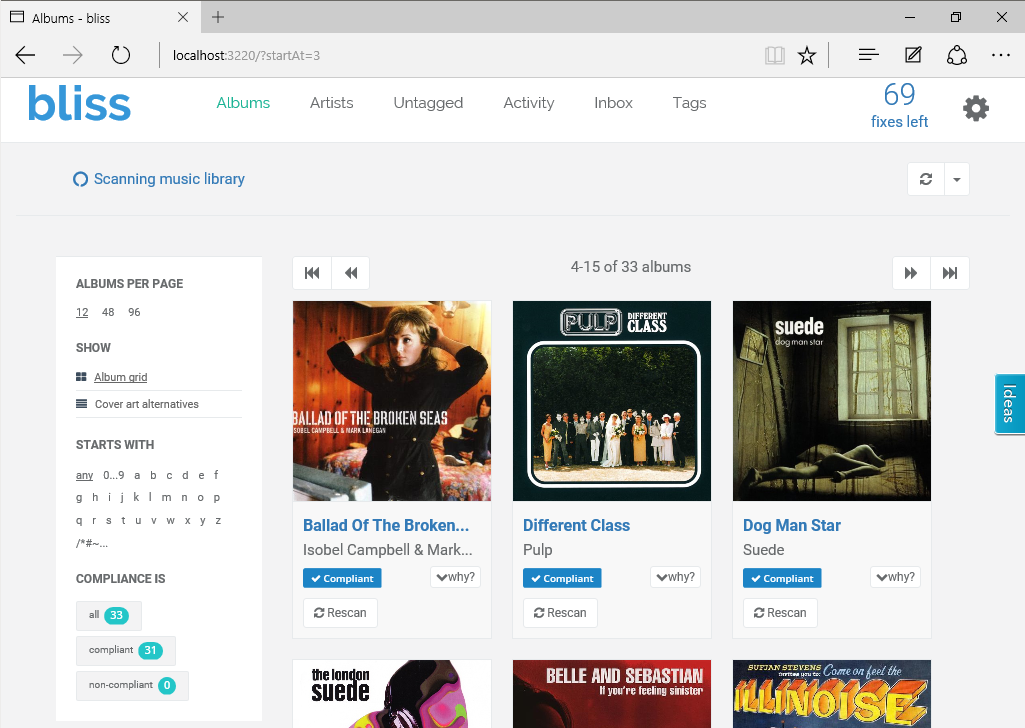Open Ballad Of The Broken Seas cover

click(392, 401)
